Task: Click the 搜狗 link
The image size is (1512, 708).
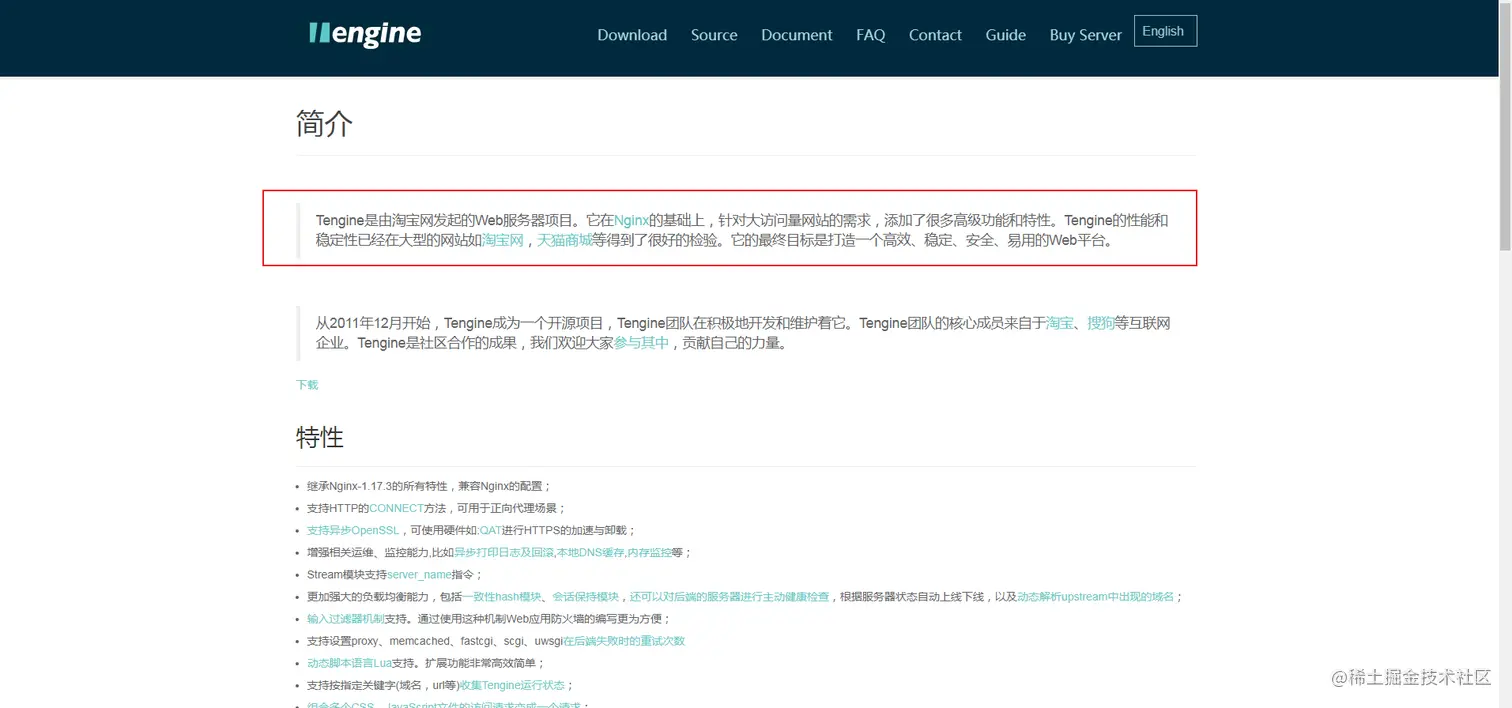Action: point(1101,323)
